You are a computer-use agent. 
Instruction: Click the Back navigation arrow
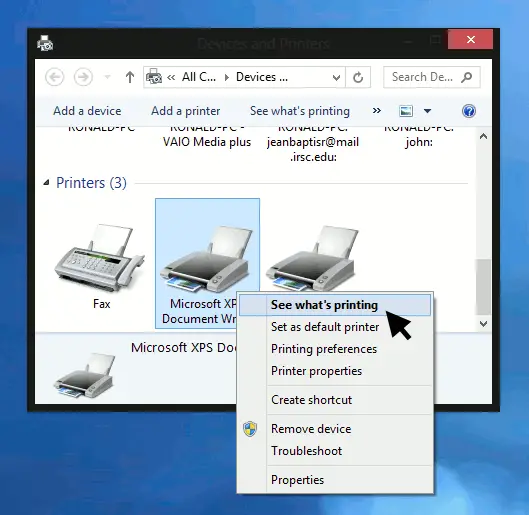[55, 77]
